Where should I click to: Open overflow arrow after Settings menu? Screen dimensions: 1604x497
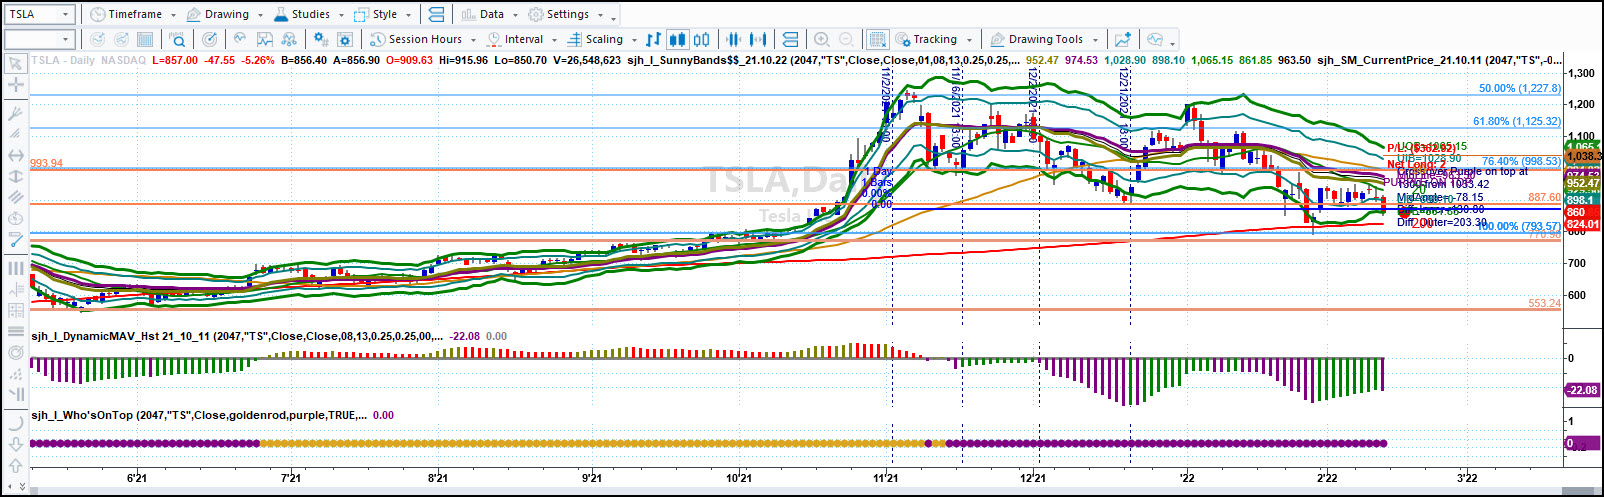pos(614,18)
